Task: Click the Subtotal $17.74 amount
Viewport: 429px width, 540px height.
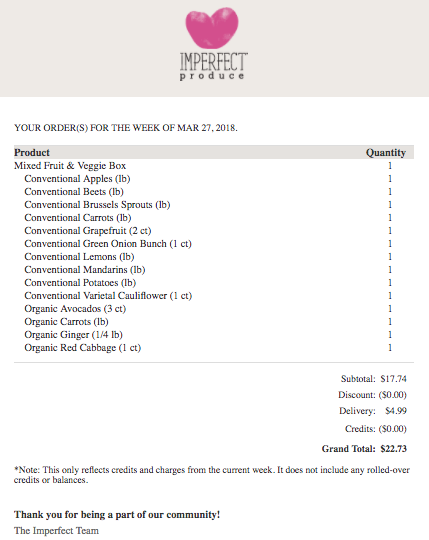Action: pyautogui.click(x=394, y=379)
